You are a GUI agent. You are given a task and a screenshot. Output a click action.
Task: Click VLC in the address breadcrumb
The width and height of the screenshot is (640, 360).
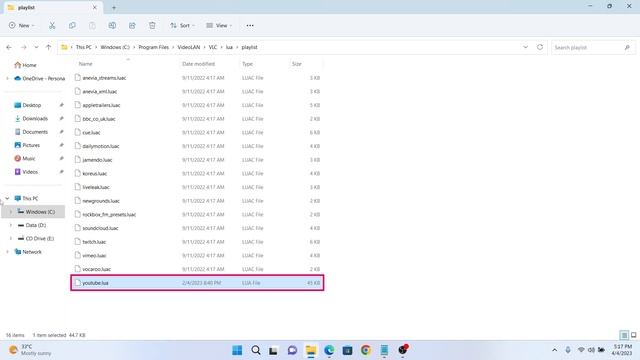click(213, 47)
